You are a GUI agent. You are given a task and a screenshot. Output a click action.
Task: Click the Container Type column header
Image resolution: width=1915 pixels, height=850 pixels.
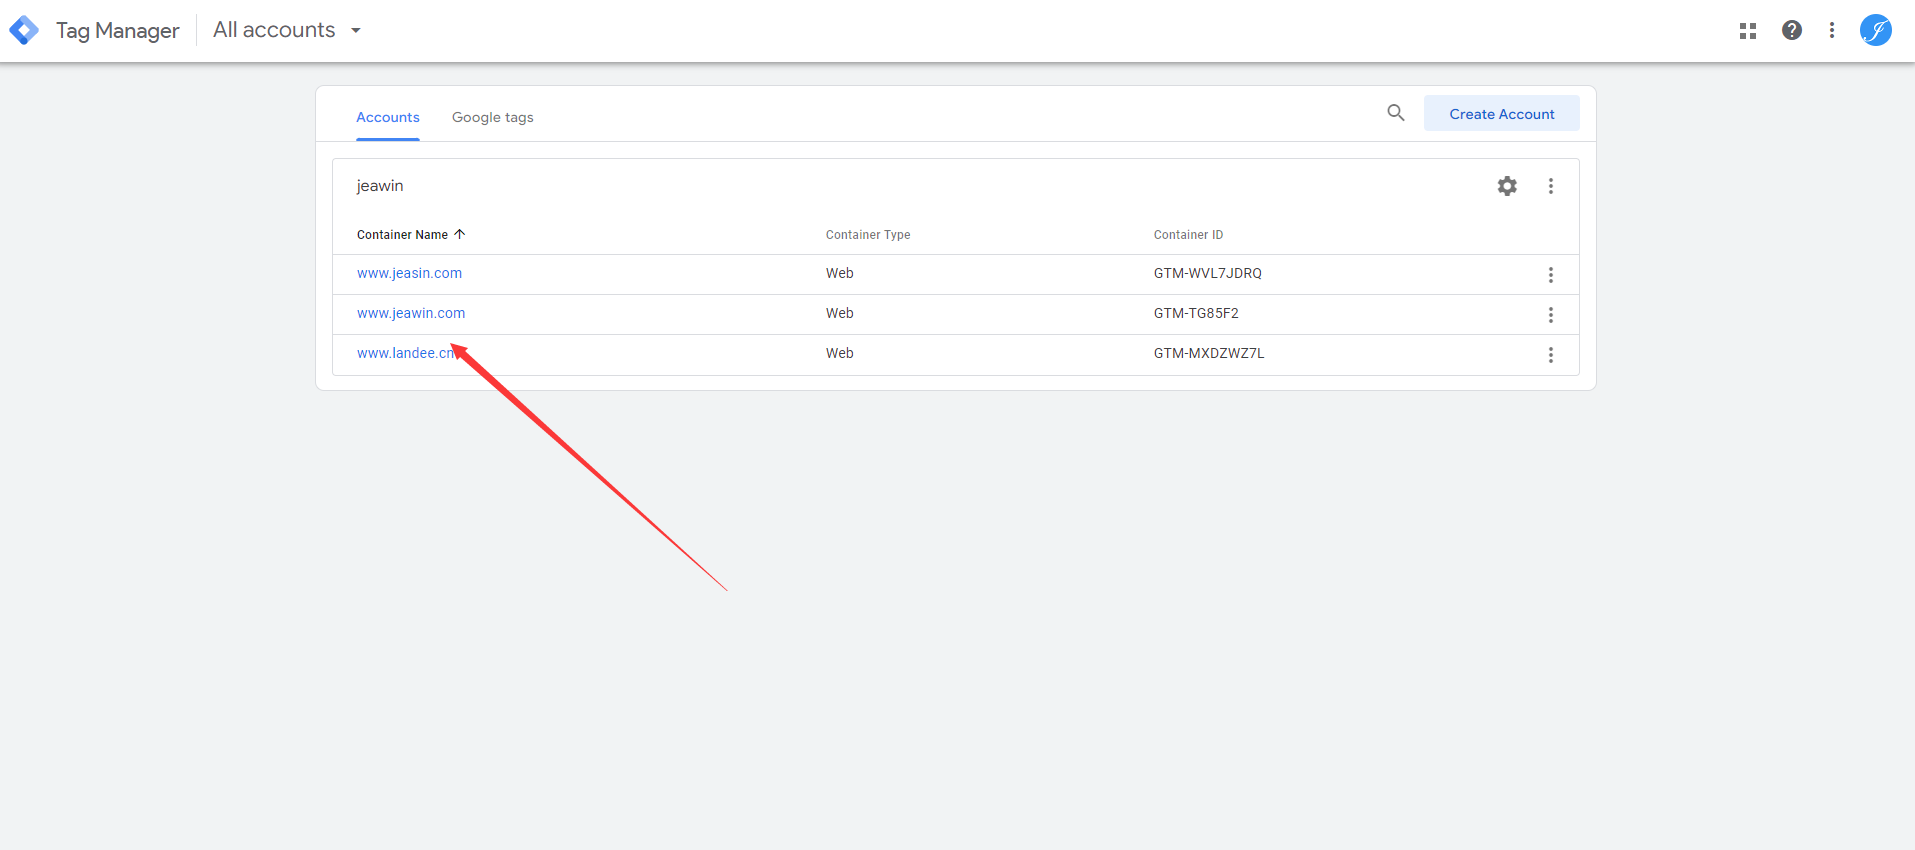(868, 235)
